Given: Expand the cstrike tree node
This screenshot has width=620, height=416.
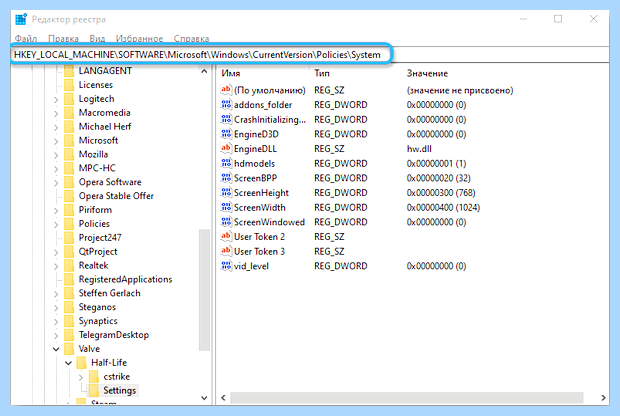Looking at the screenshot, I should click(81, 377).
